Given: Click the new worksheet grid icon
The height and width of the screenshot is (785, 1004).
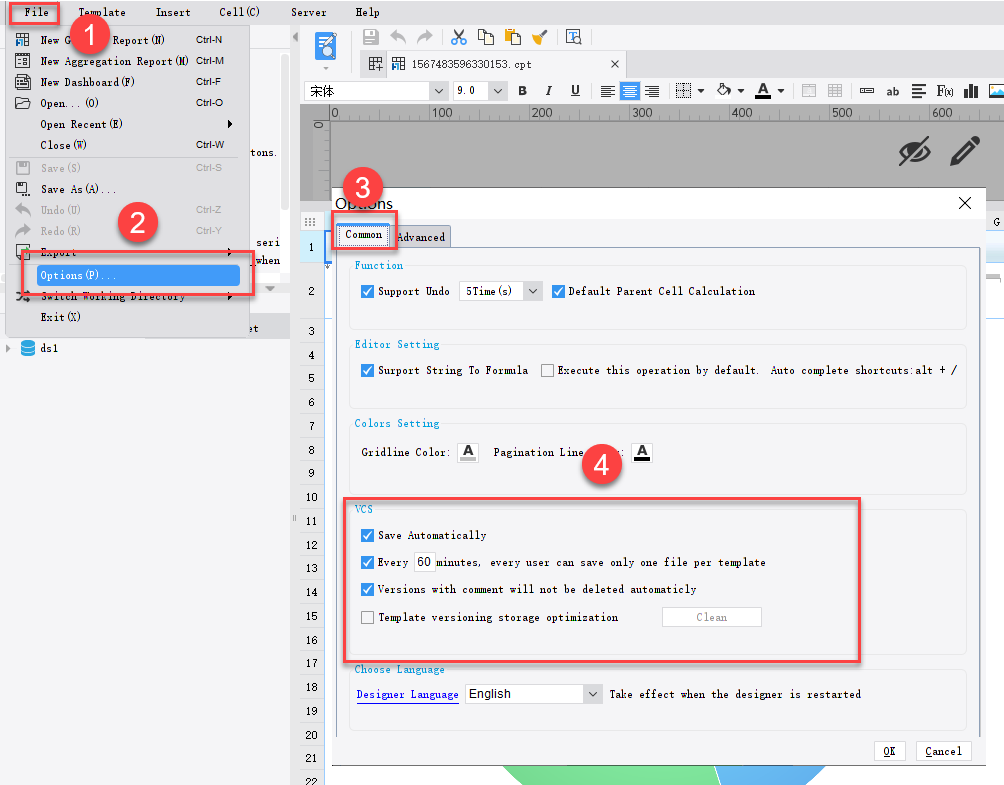Looking at the screenshot, I should (x=376, y=64).
